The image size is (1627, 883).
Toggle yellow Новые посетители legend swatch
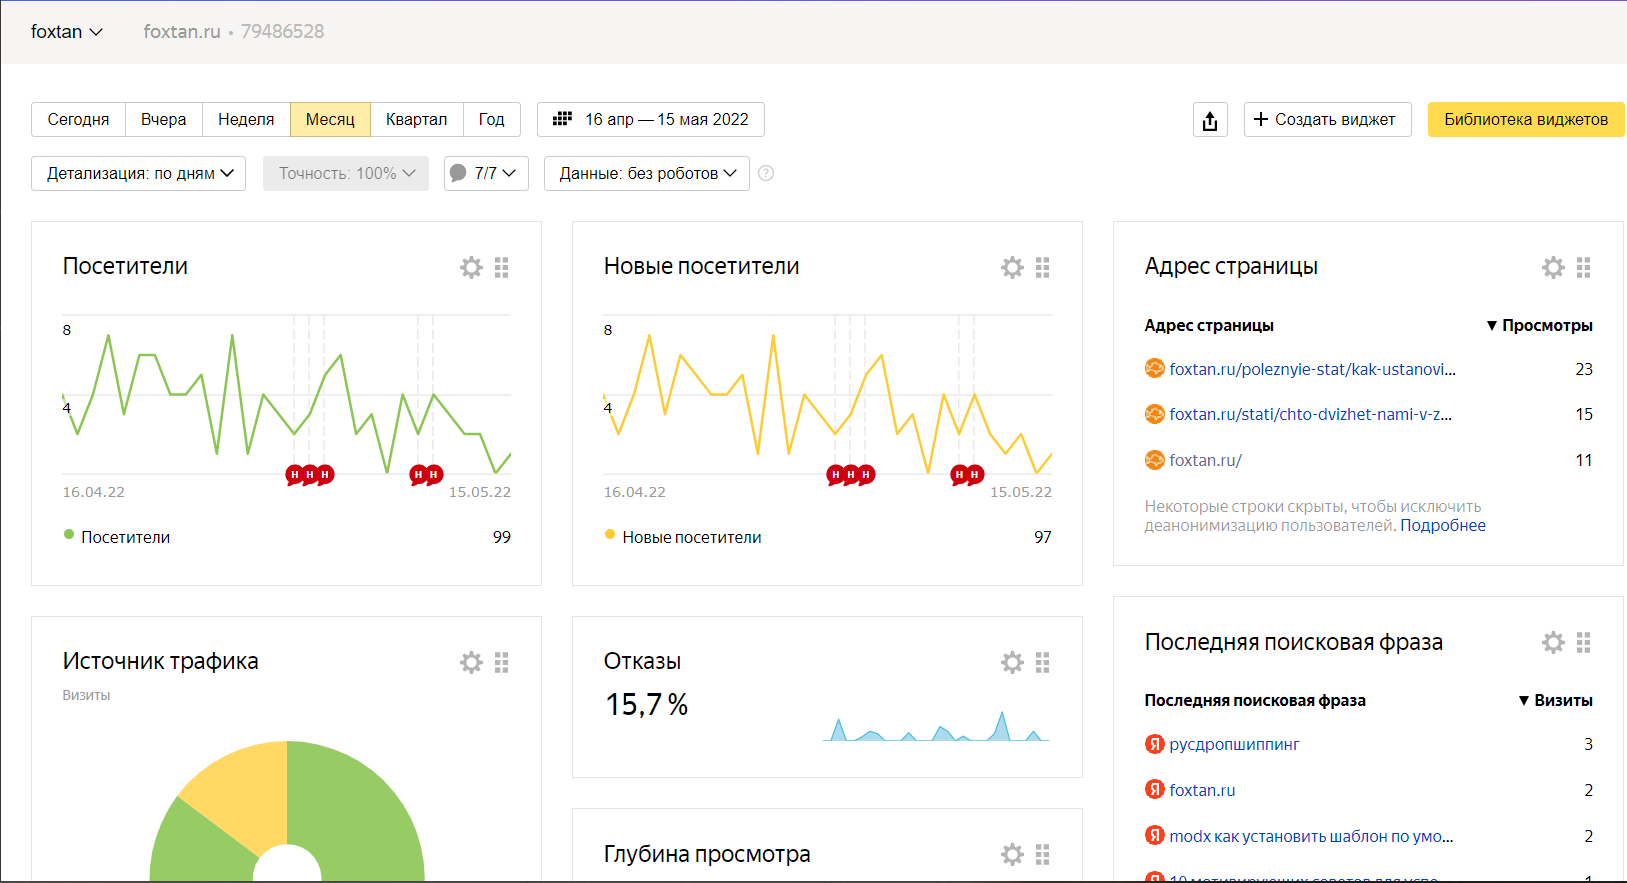[x=610, y=535]
